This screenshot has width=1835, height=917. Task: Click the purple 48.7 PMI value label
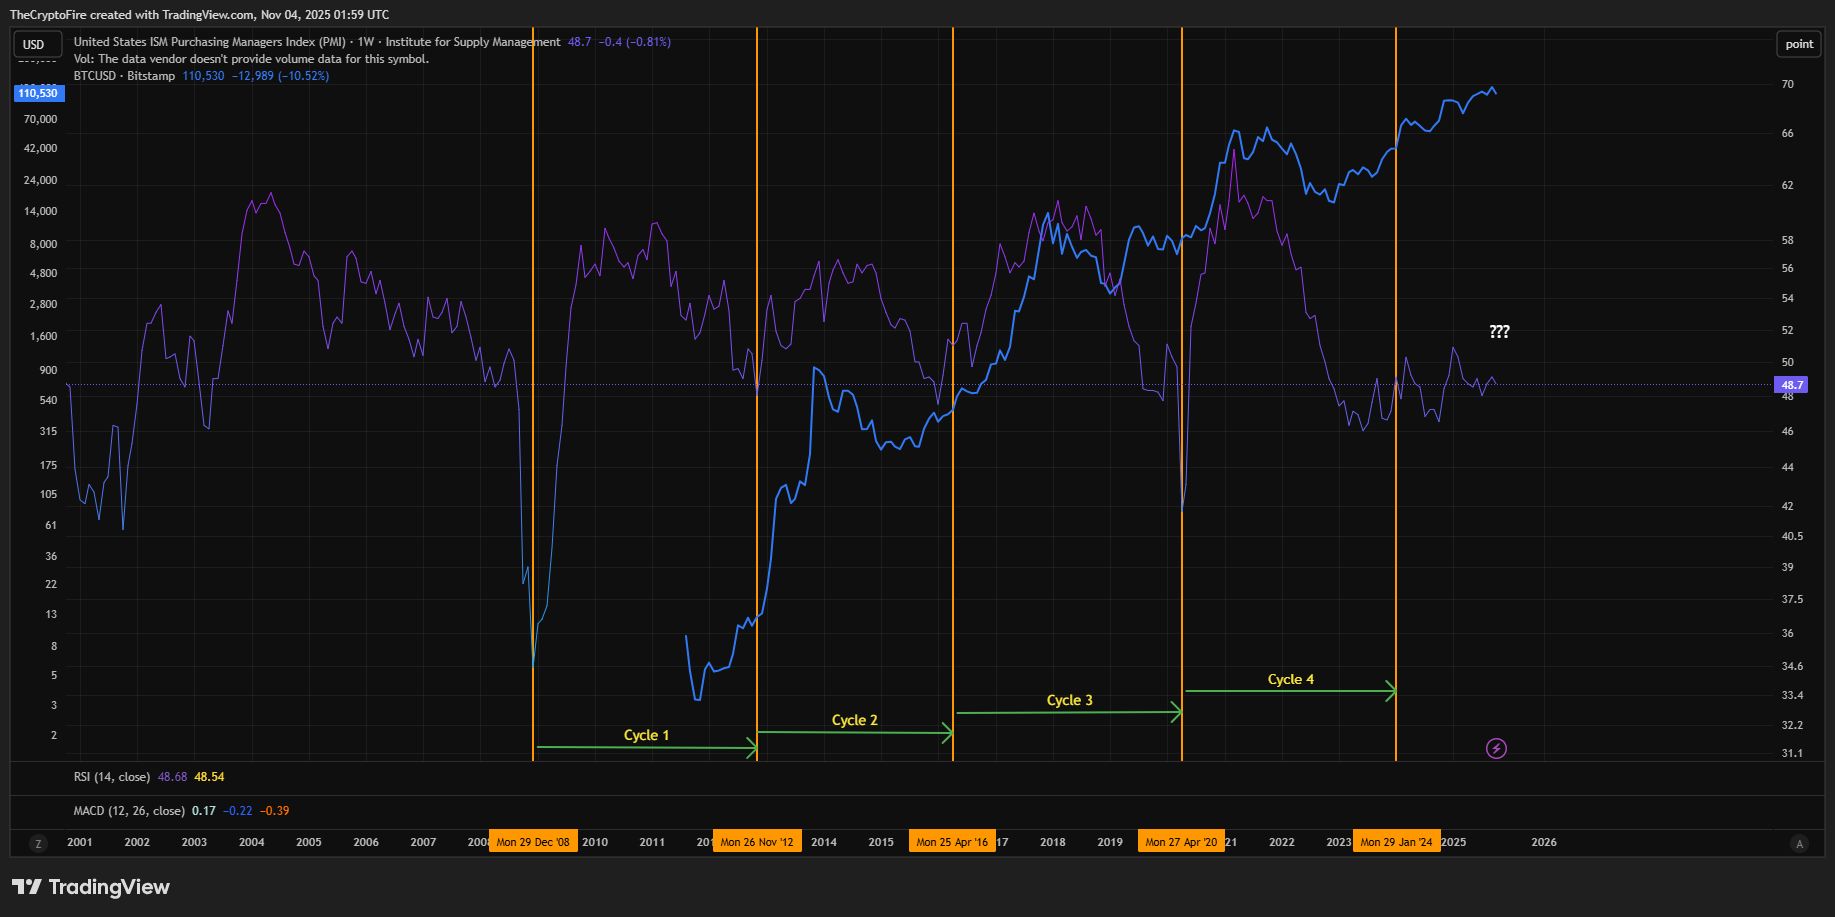click(1793, 385)
